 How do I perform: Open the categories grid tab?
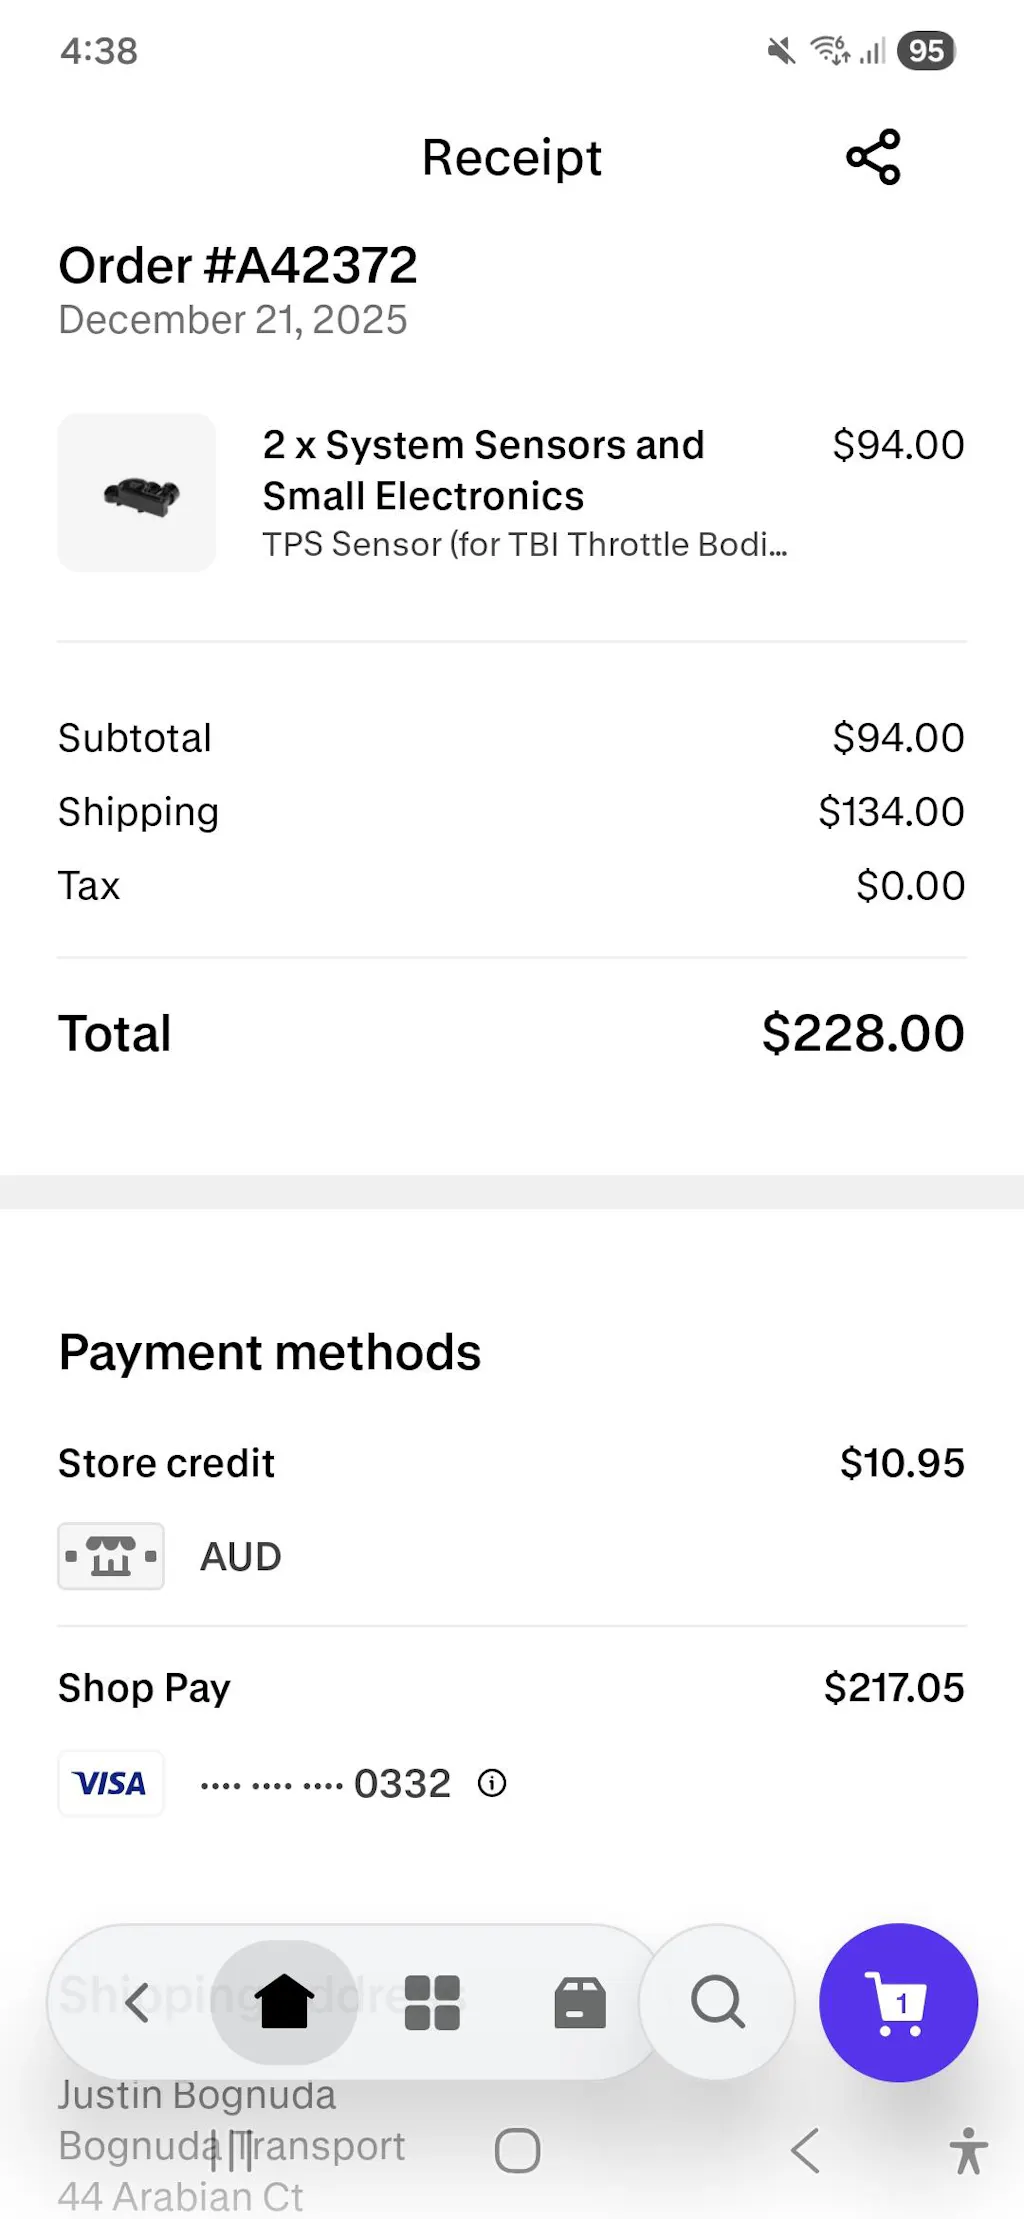432,2002
